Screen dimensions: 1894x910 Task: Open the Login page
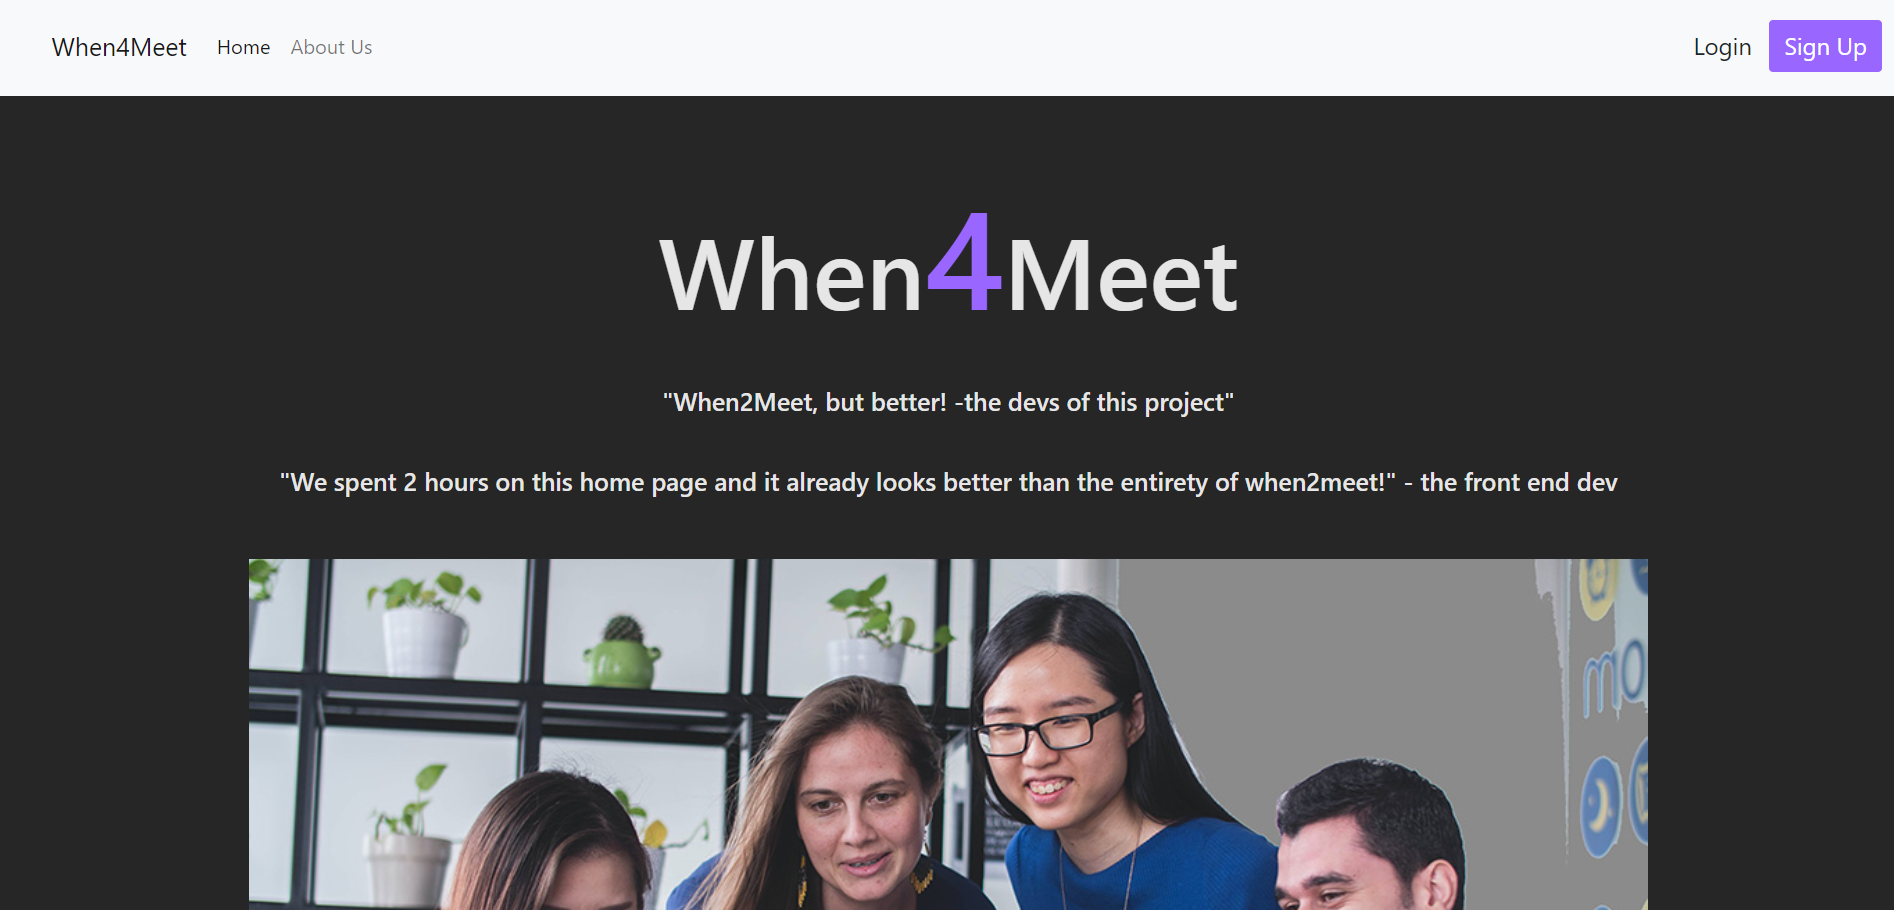click(x=1722, y=47)
